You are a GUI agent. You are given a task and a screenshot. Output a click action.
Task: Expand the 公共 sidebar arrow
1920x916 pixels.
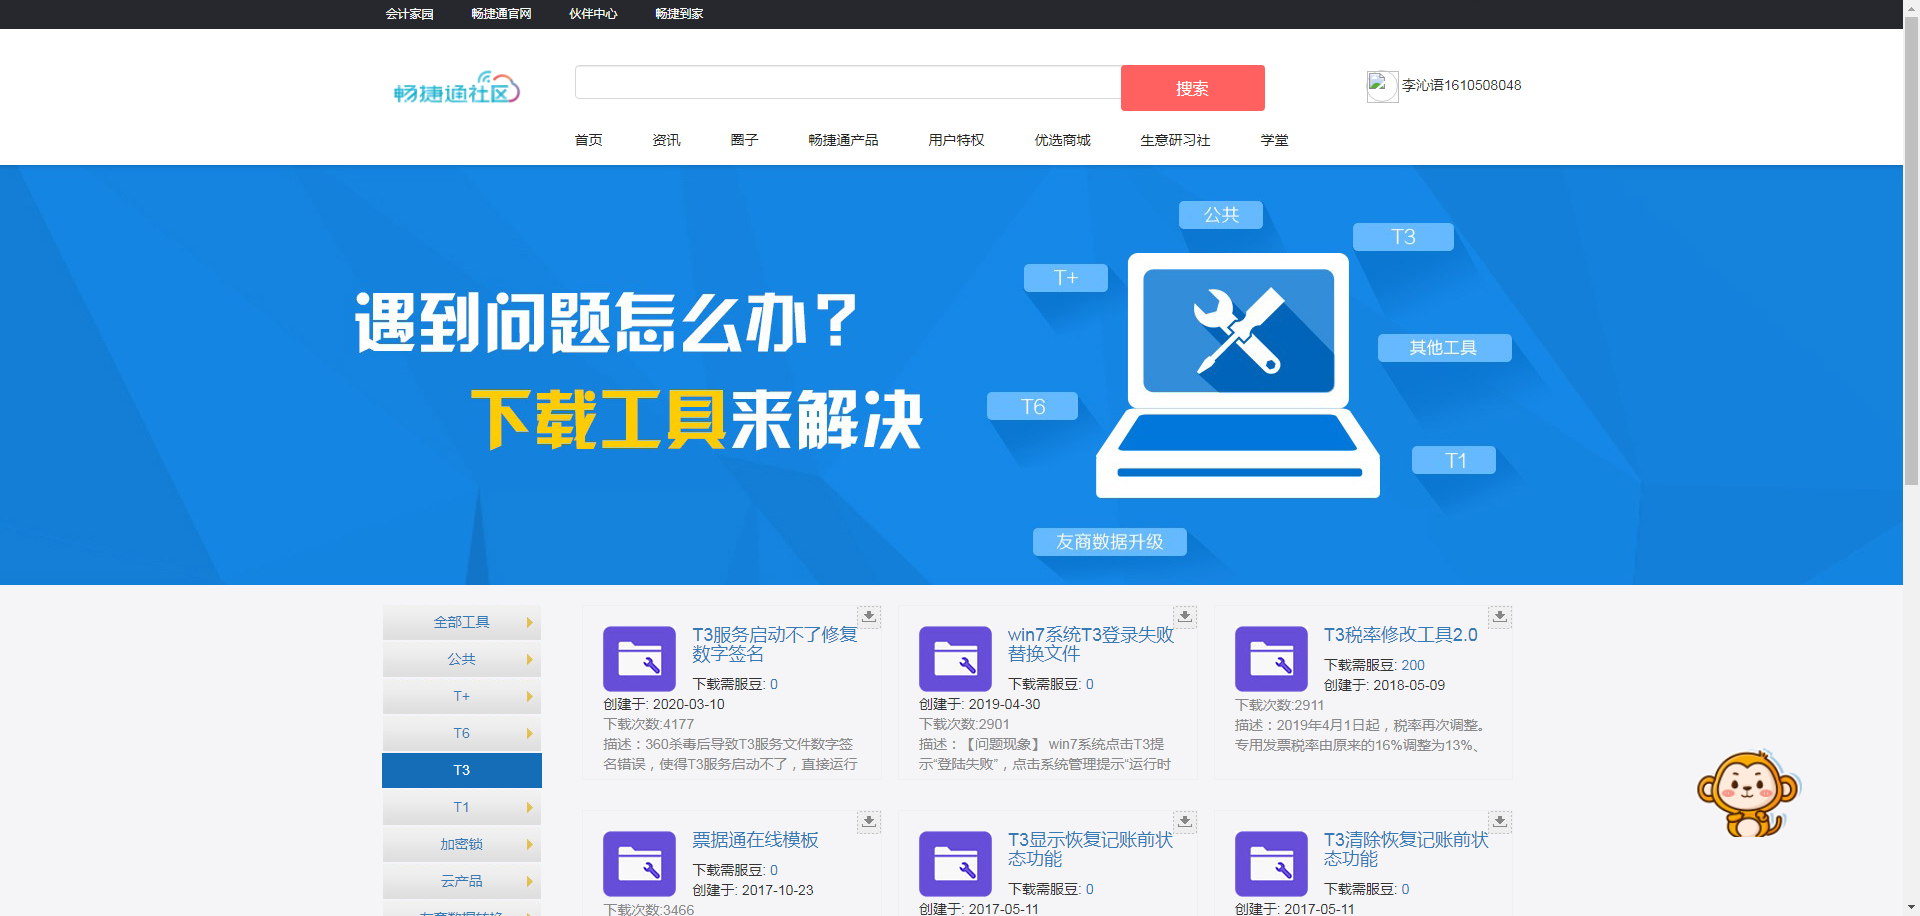pos(529,659)
